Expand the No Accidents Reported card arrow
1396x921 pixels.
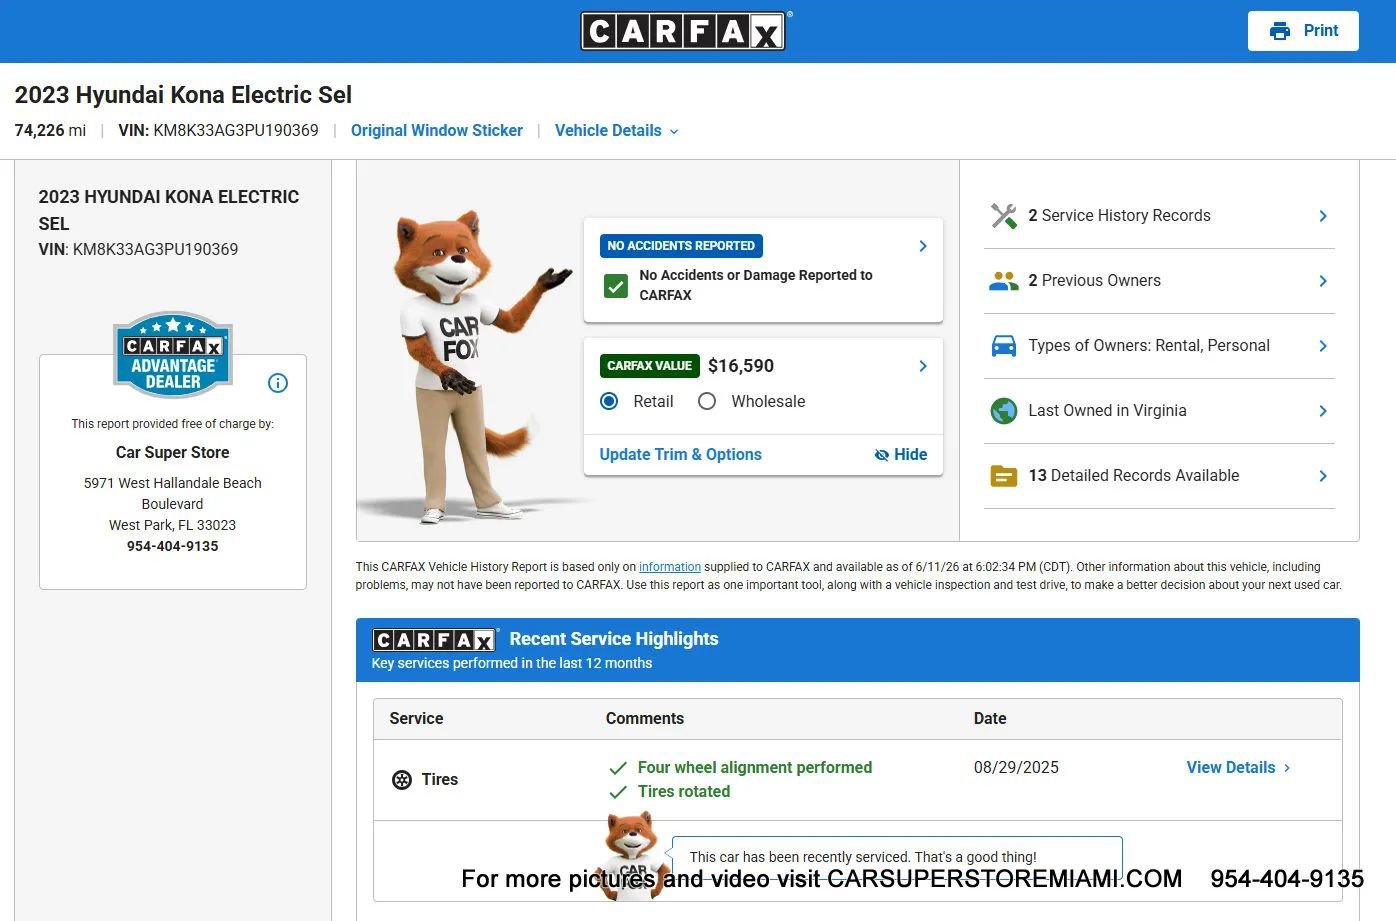923,246
